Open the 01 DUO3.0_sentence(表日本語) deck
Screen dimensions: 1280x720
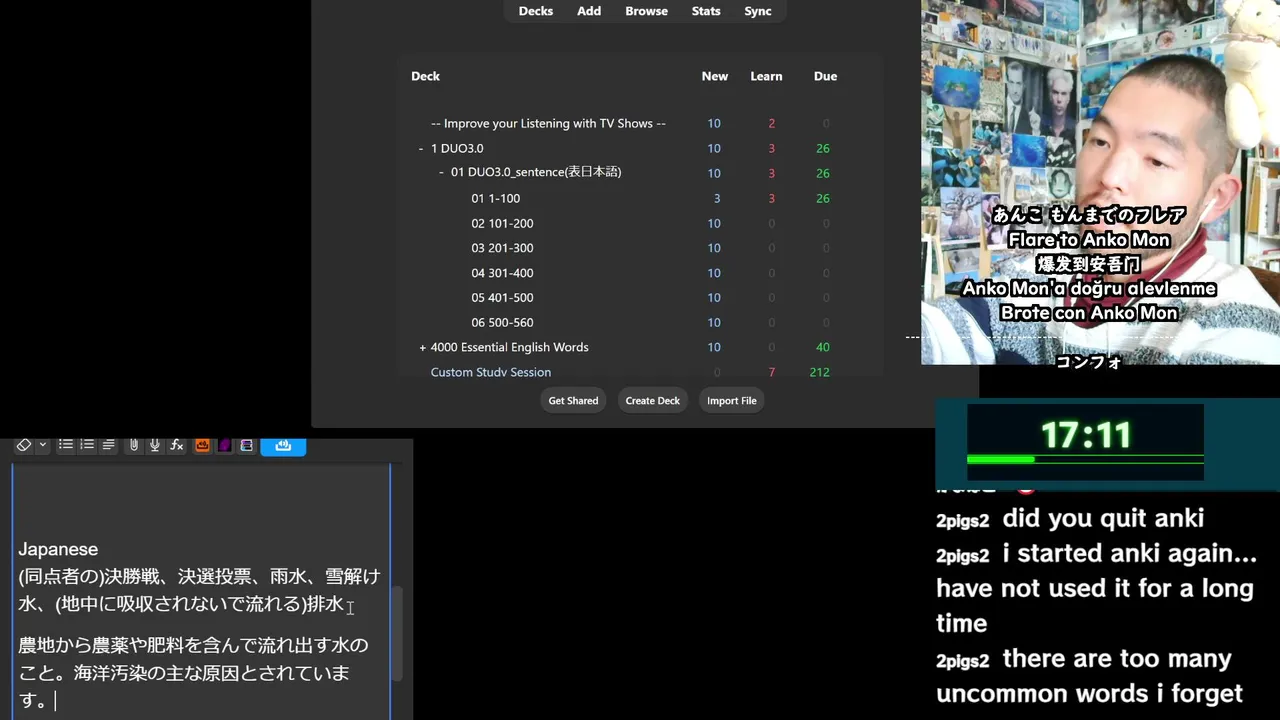(536, 172)
